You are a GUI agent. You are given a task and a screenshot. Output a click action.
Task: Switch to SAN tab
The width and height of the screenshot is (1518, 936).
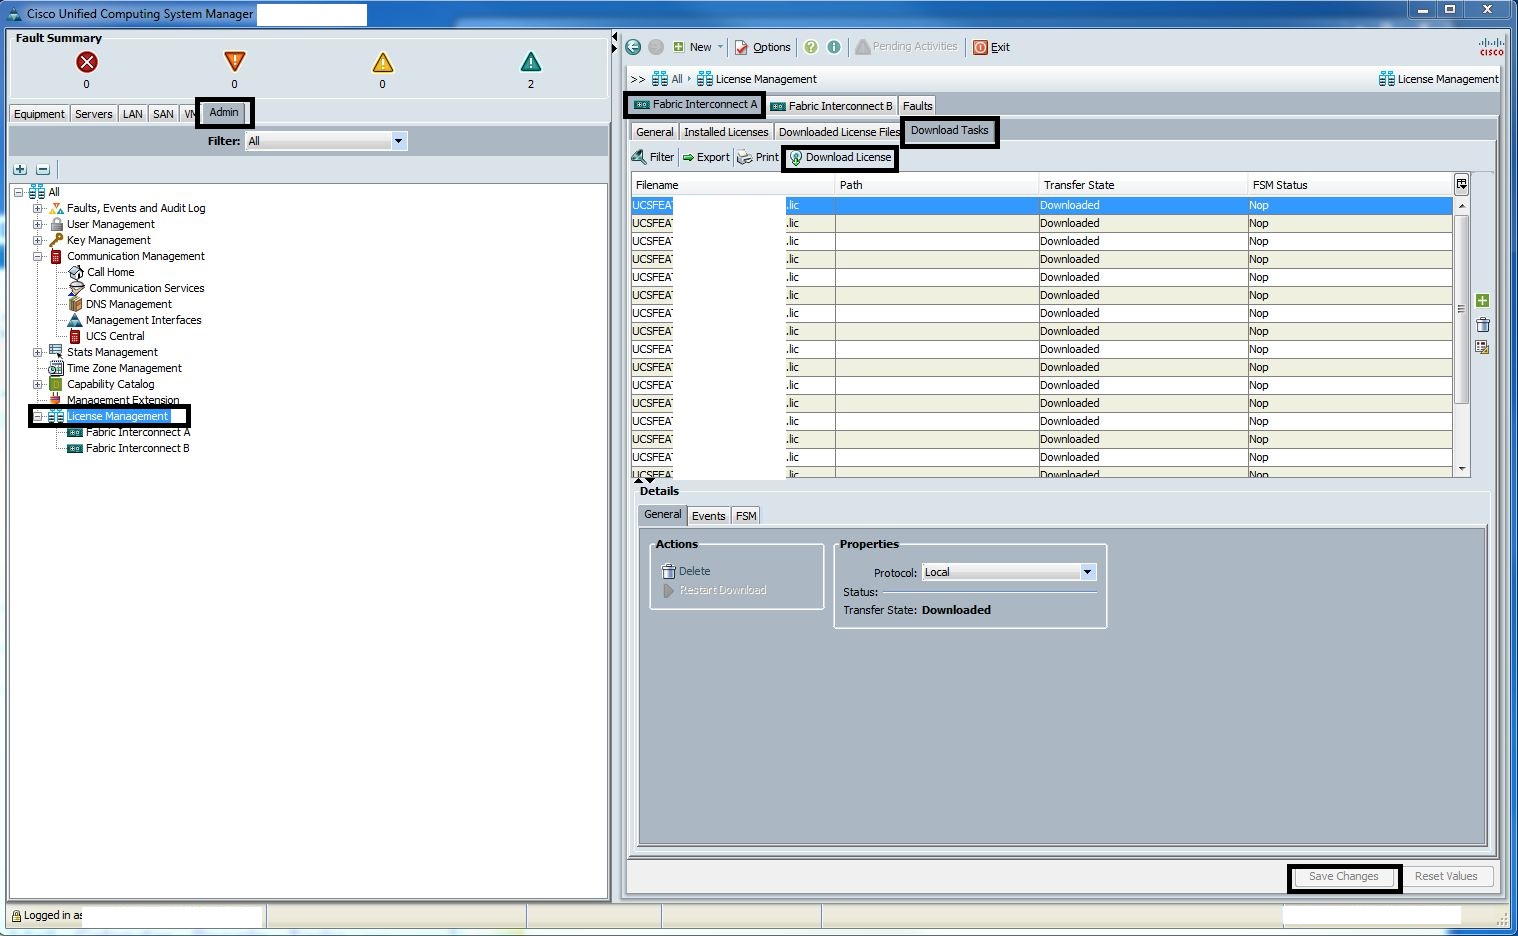163,114
